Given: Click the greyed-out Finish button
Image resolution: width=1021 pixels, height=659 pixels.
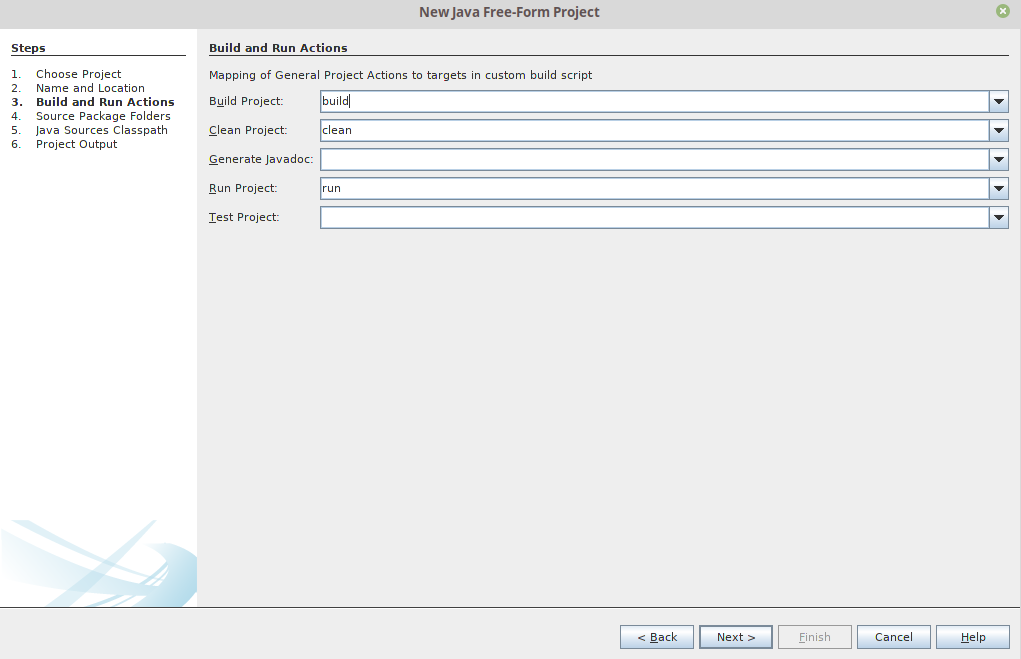Looking at the screenshot, I should coord(814,637).
